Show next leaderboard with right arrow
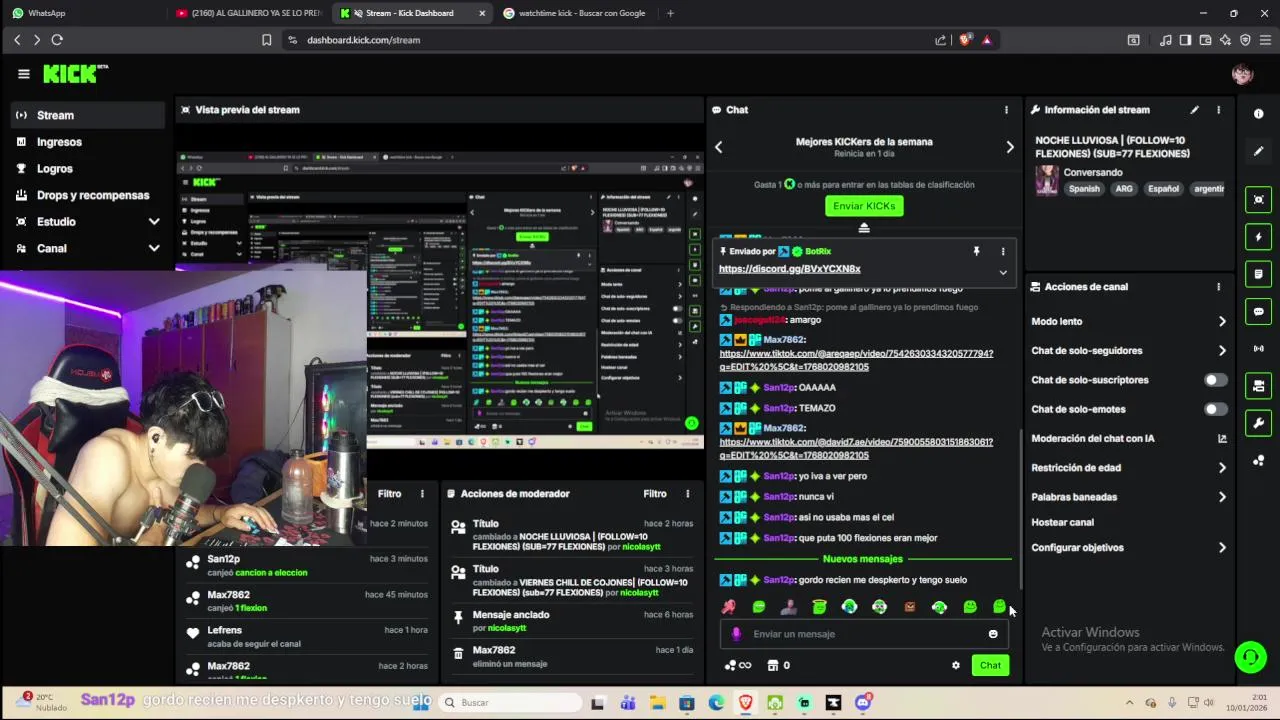 click(1010, 147)
